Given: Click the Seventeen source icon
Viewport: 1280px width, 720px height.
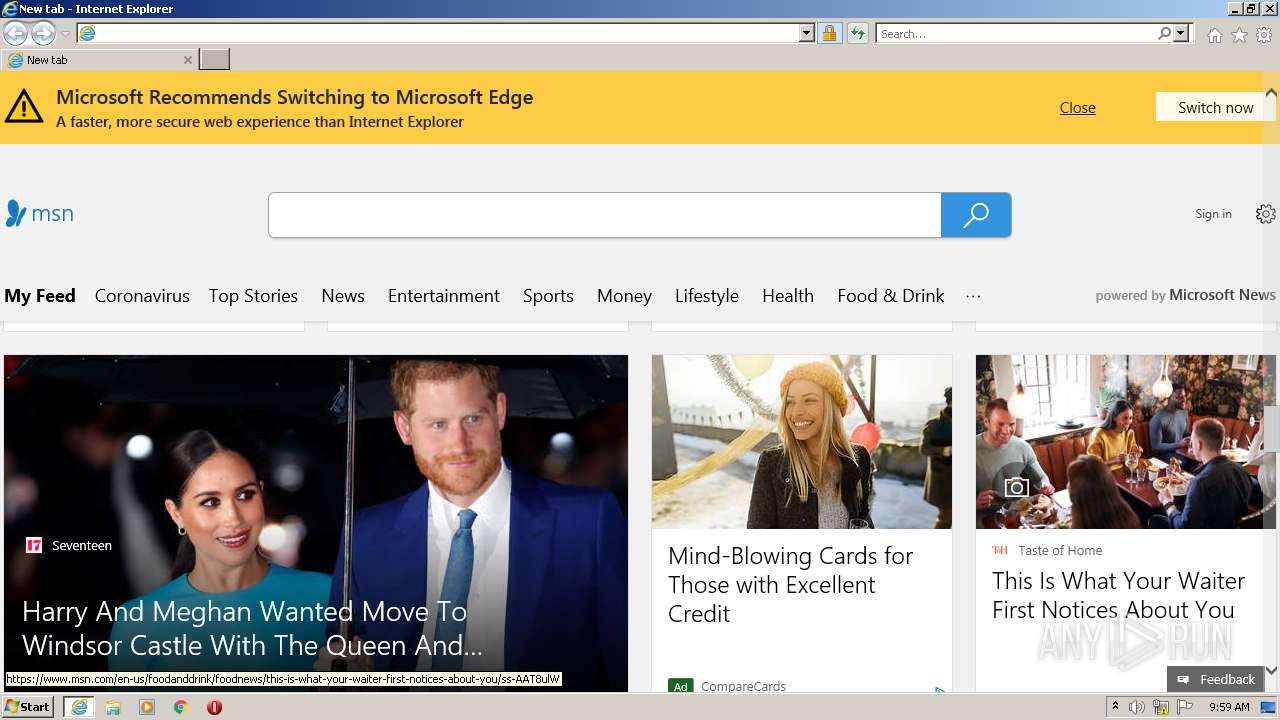Looking at the screenshot, I should (x=34, y=545).
